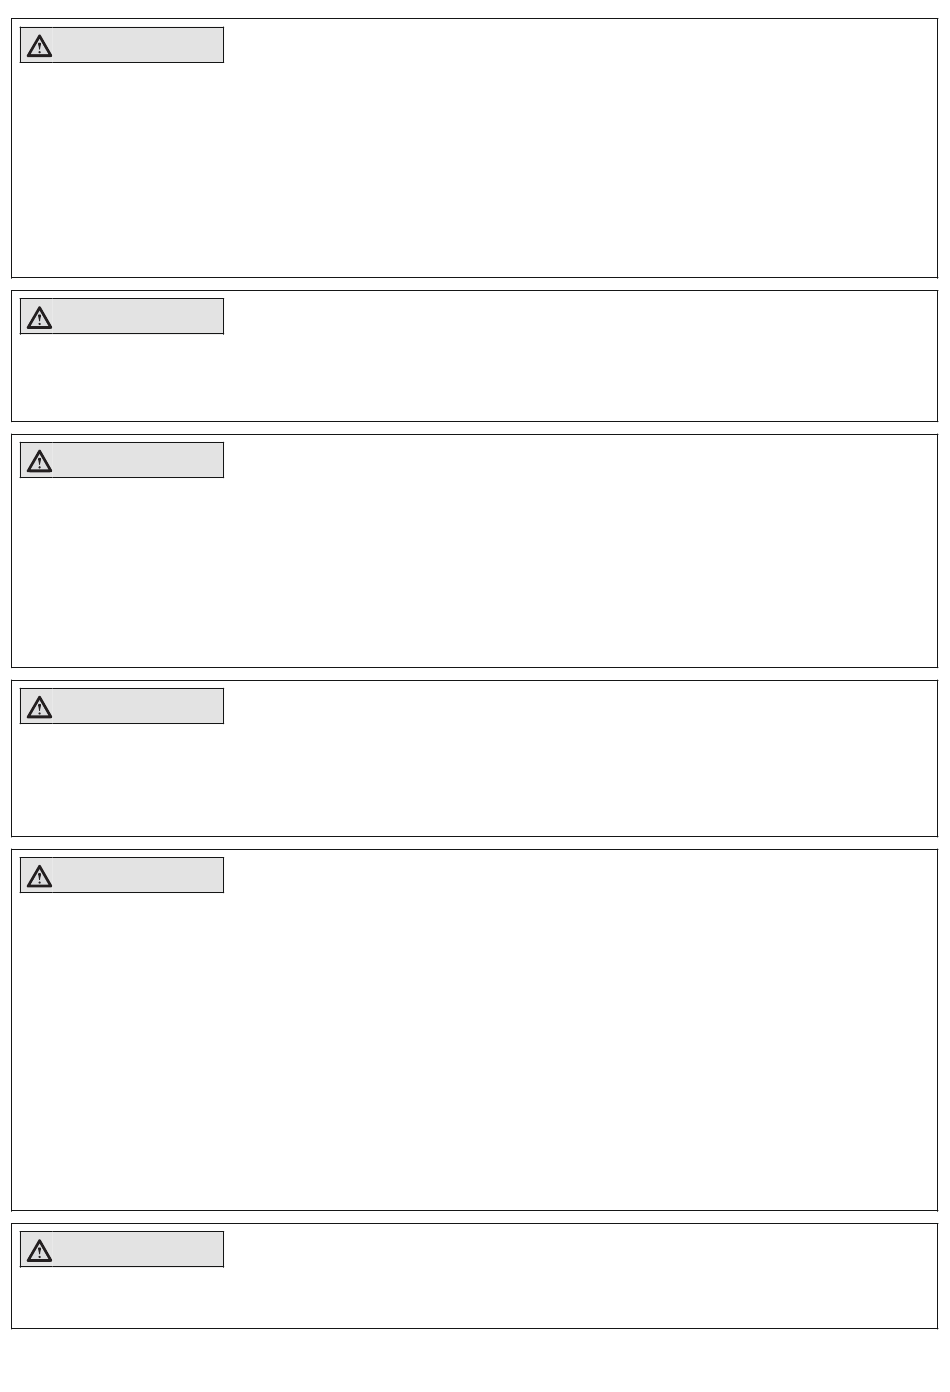Click the warning triangle in the tallest box
950x1392 pixels.
pos(39,877)
